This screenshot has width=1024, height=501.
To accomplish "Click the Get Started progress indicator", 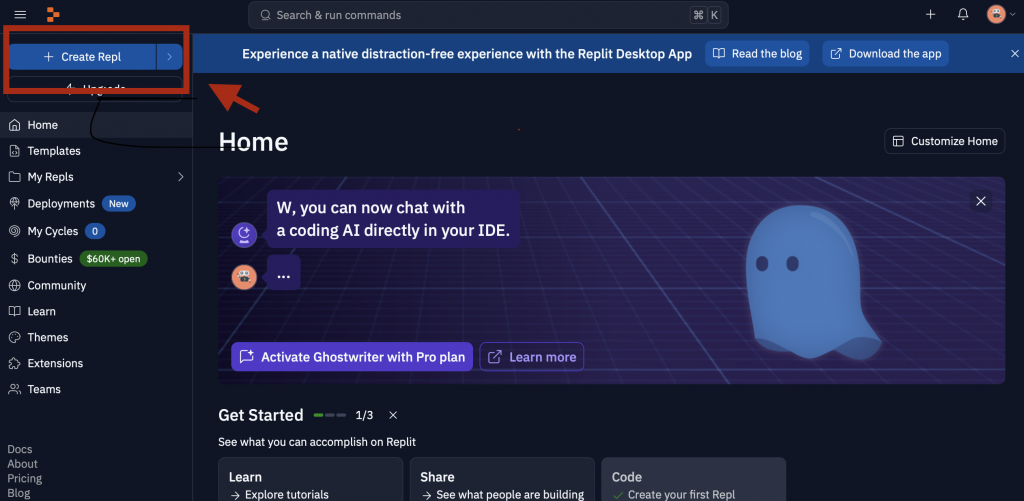I will click(330, 415).
